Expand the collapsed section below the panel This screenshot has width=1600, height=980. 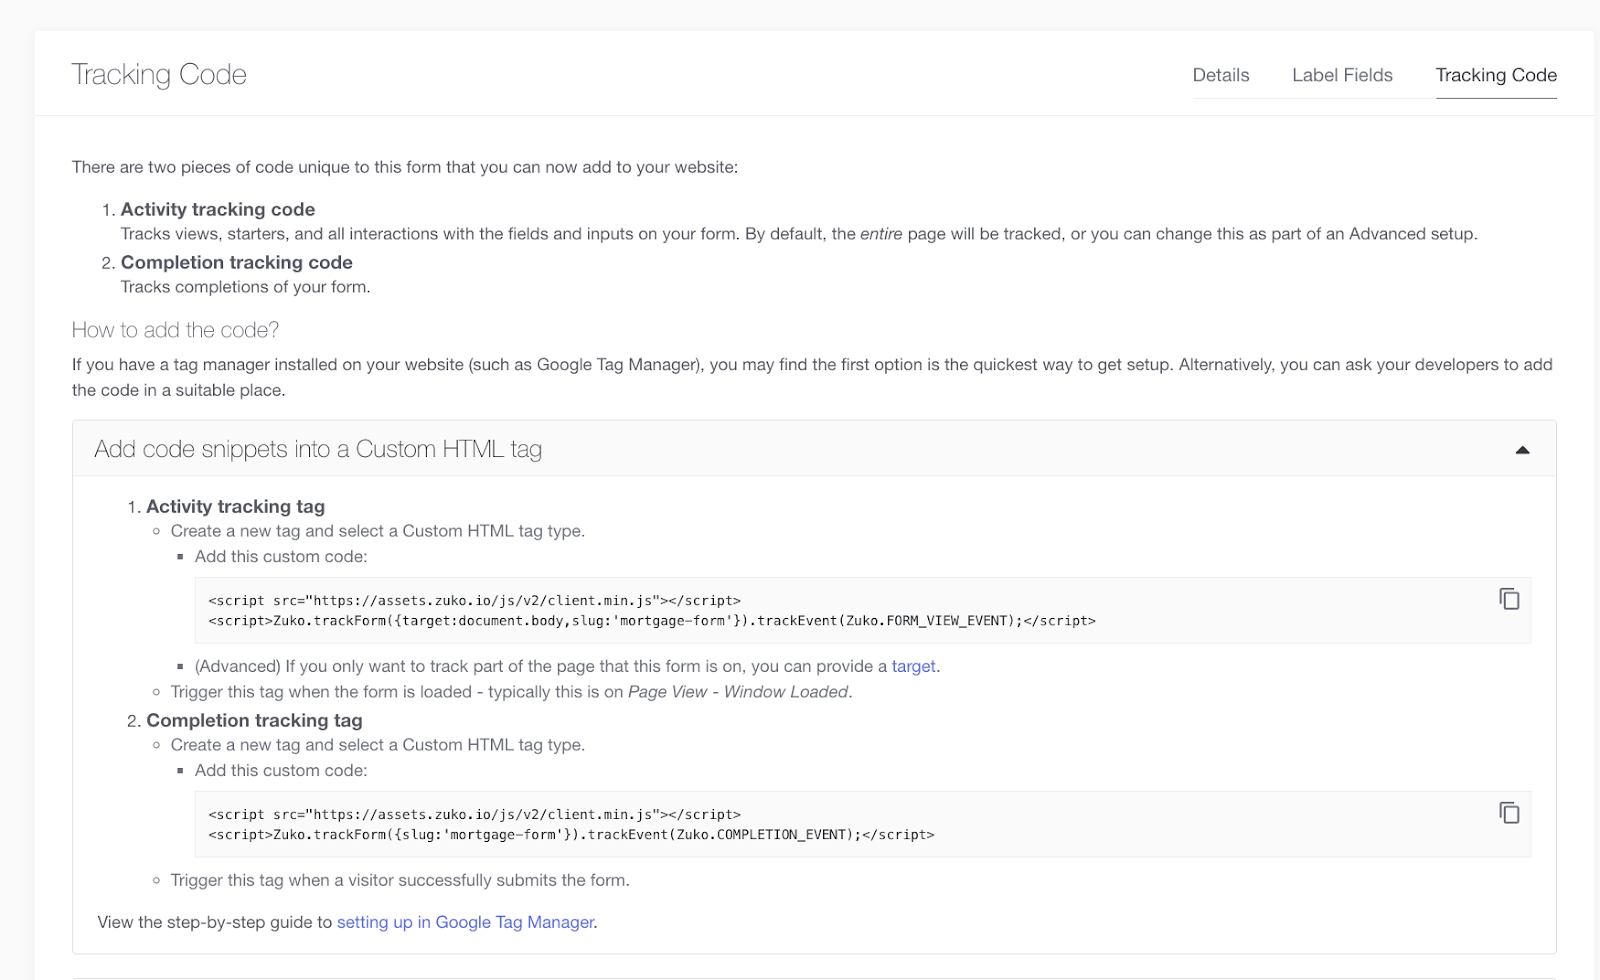click(x=800, y=974)
